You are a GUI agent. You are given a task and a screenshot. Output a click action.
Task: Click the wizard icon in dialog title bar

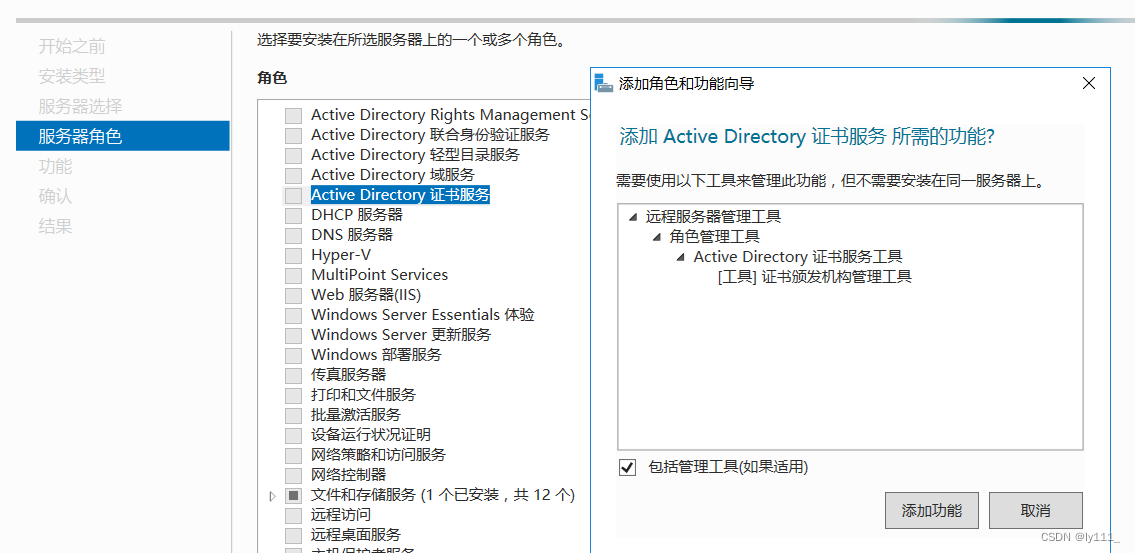click(x=604, y=83)
